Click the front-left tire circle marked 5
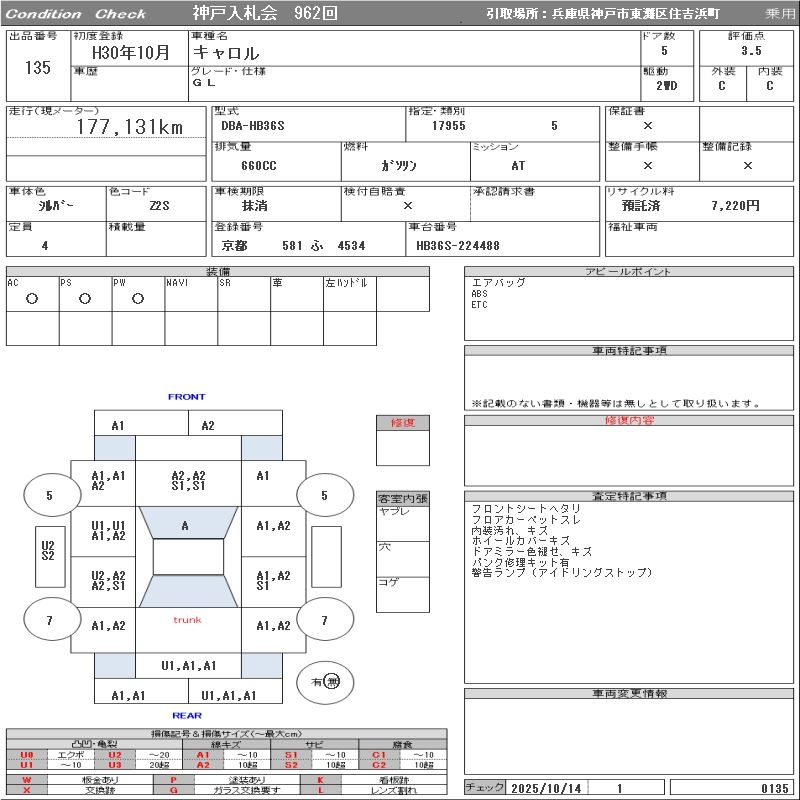Image resolution: width=800 pixels, height=800 pixels. point(49,495)
